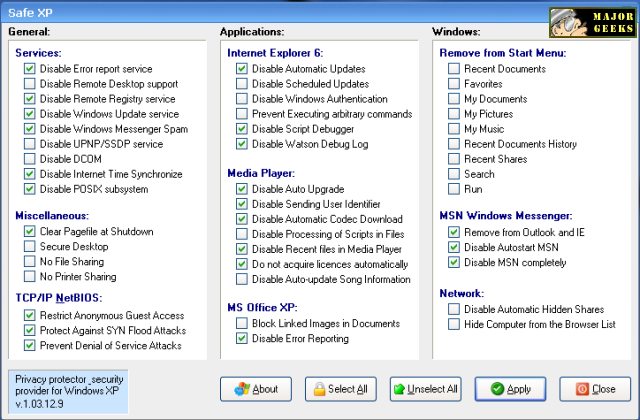Click the About button with Windows logo
Viewport: 640px width, 420px height.
[x=256, y=389]
